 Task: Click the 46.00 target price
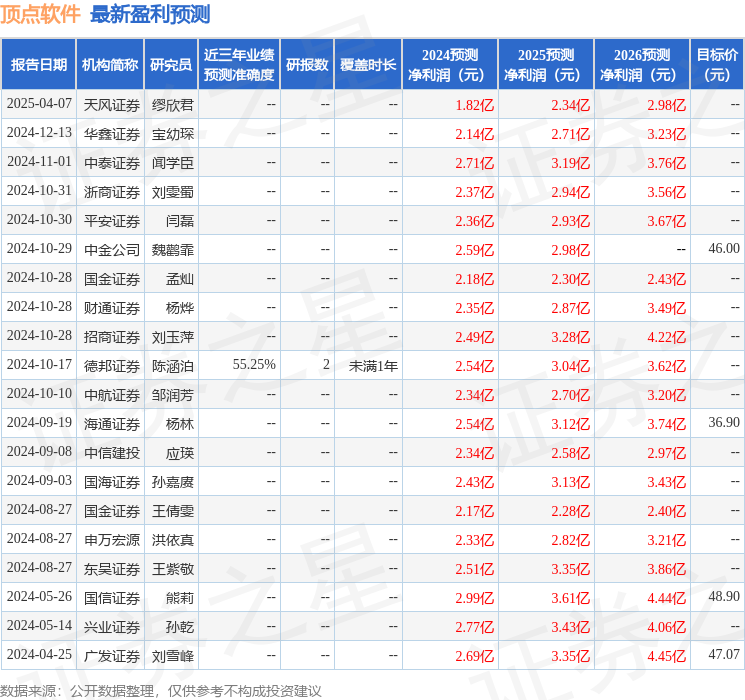click(x=724, y=249)
